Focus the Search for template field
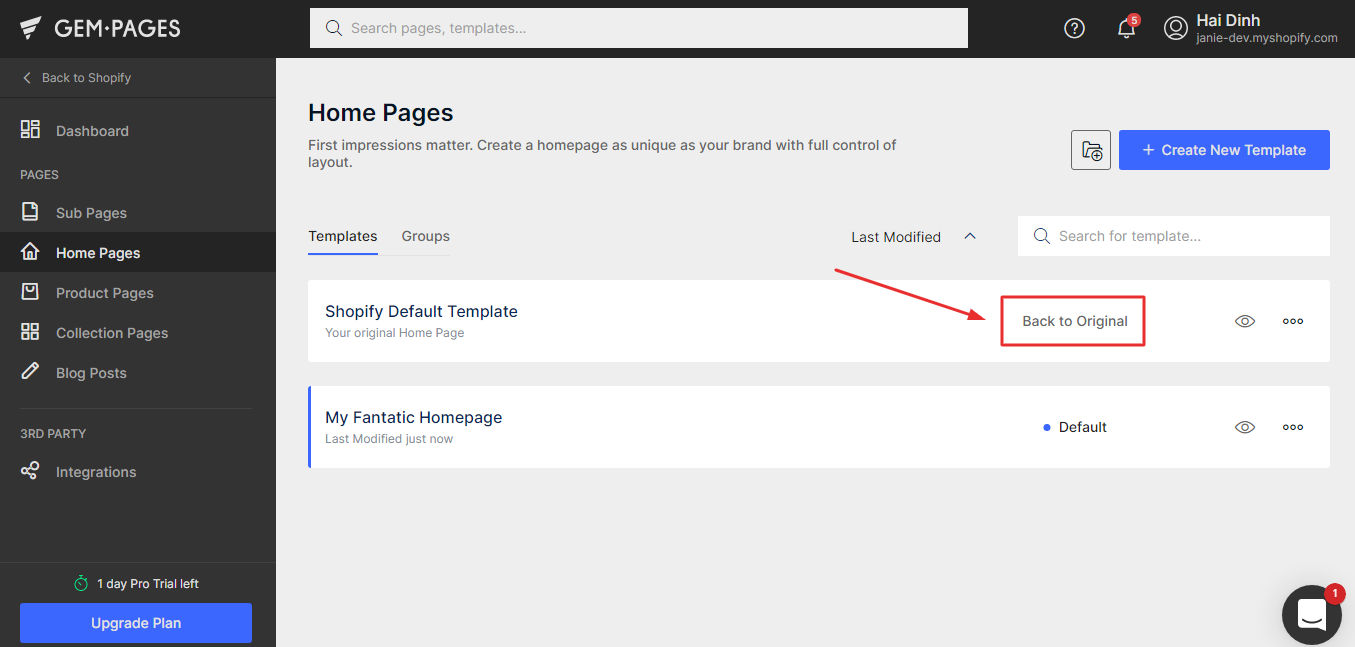 click(x=1174, y=236)
